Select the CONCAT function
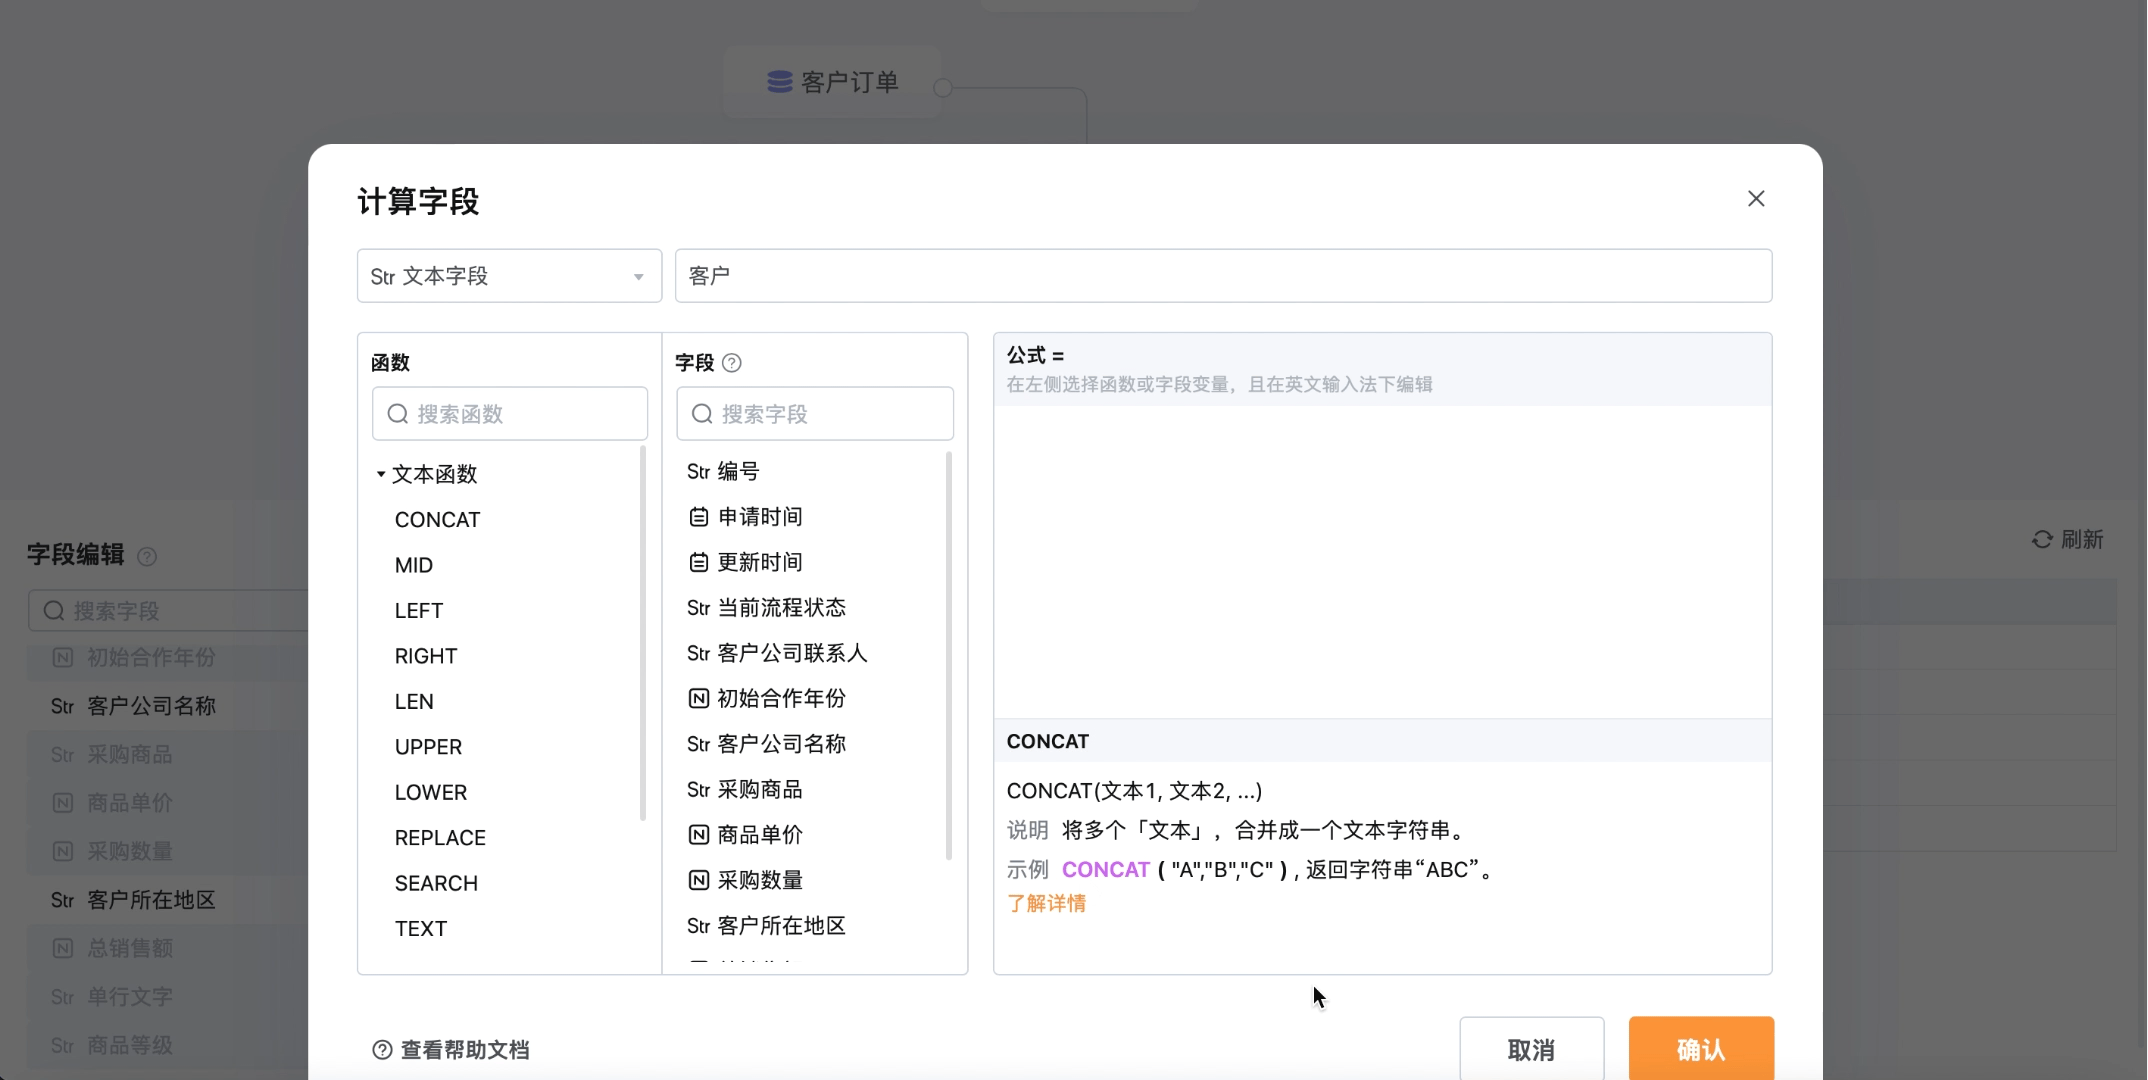 tap(437, 520)
